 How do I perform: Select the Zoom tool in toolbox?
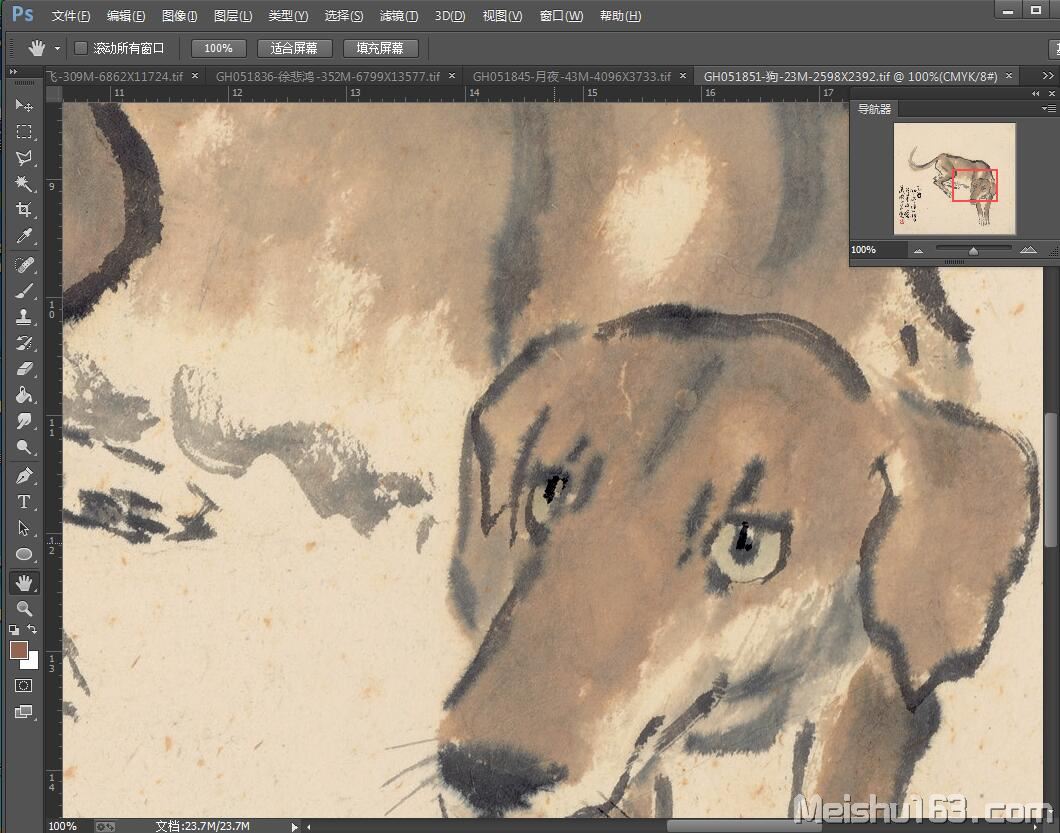point(24,609)
